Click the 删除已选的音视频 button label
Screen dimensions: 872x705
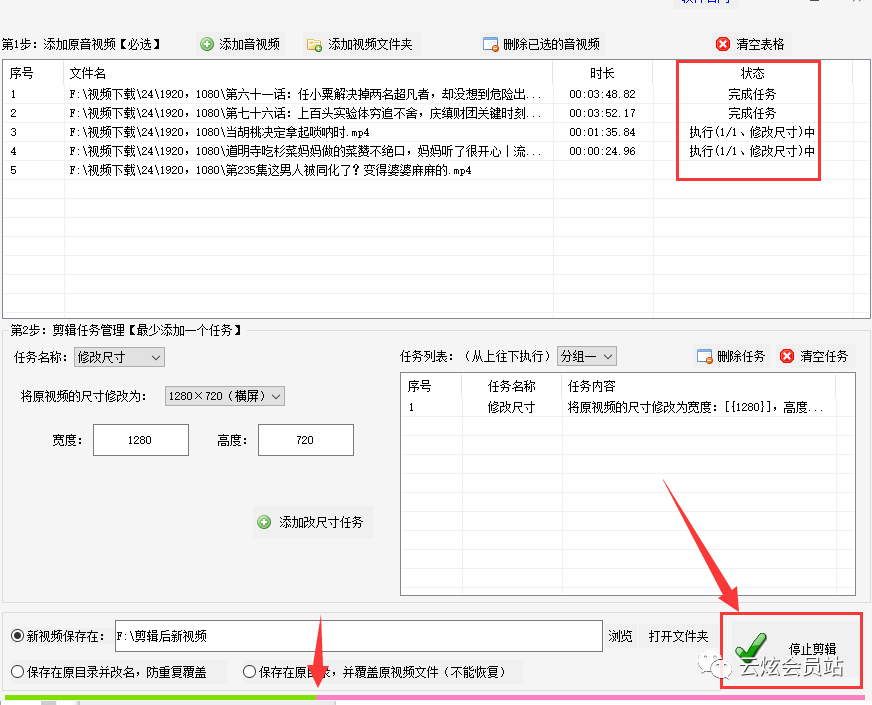tap(551, 44)
